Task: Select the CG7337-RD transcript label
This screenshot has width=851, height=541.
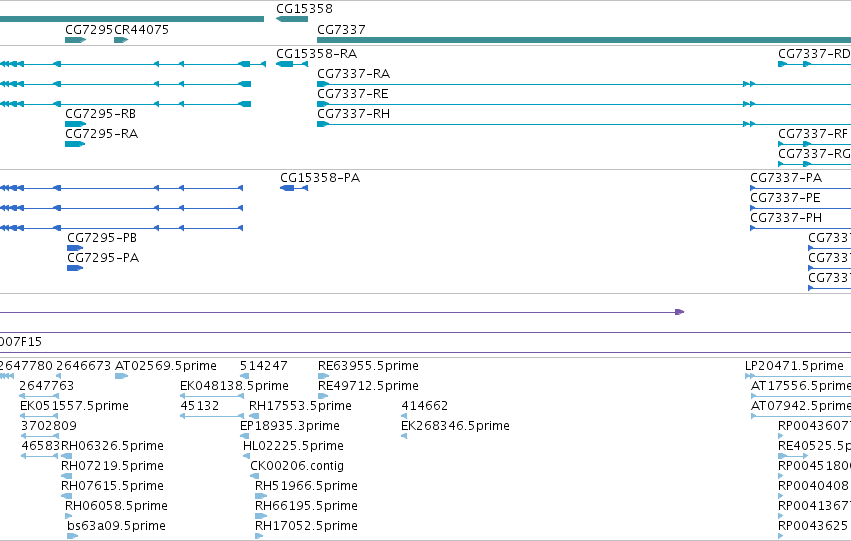Action: (814, 53)
